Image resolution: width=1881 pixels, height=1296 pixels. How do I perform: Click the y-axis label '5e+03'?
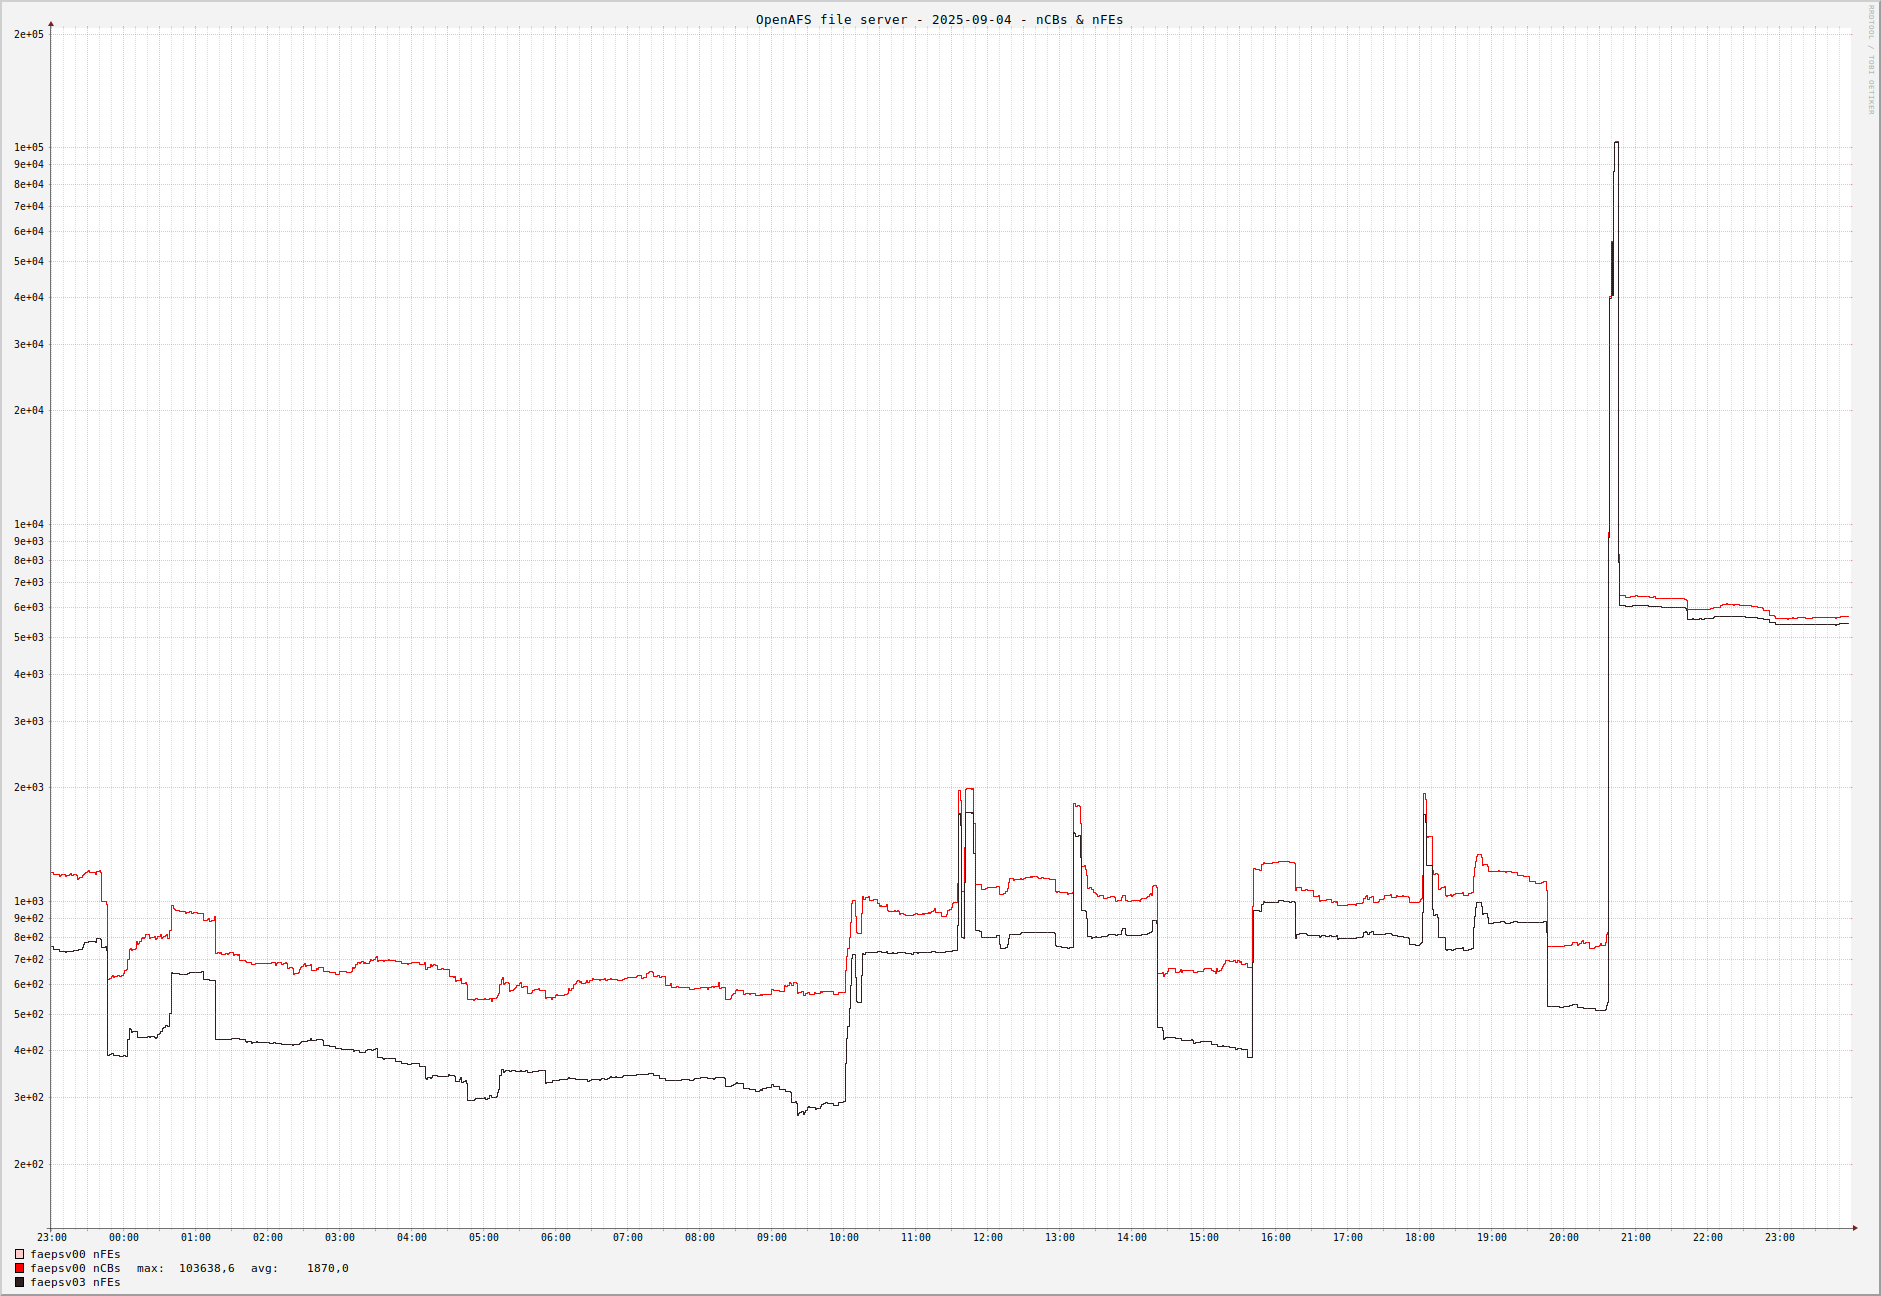[29, 637]
